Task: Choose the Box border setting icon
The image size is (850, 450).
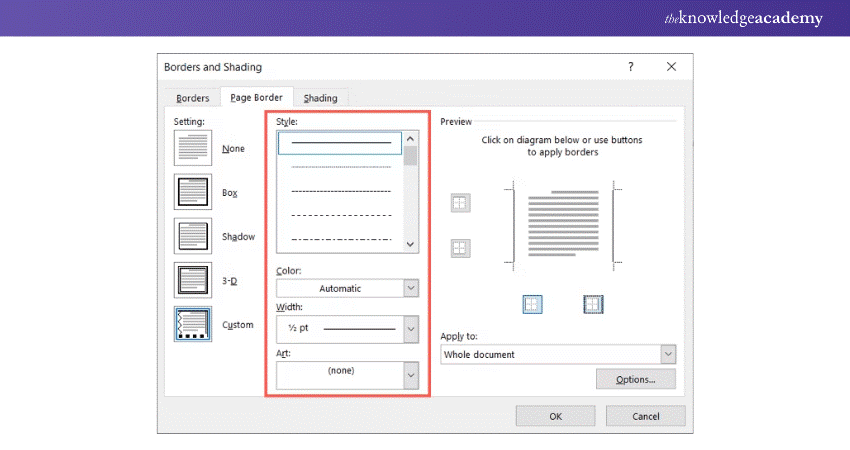Action: (x=190, y=192)
